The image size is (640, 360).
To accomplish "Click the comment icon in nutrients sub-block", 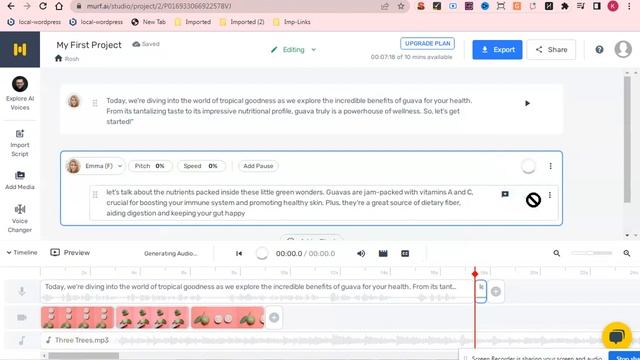I will 505,194.
